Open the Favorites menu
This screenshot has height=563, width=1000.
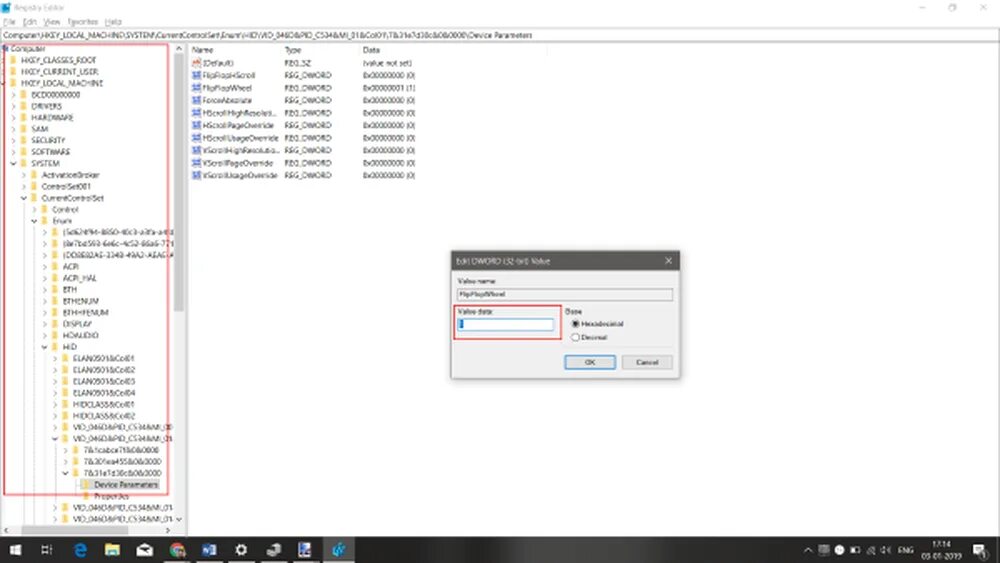point(82,22)
